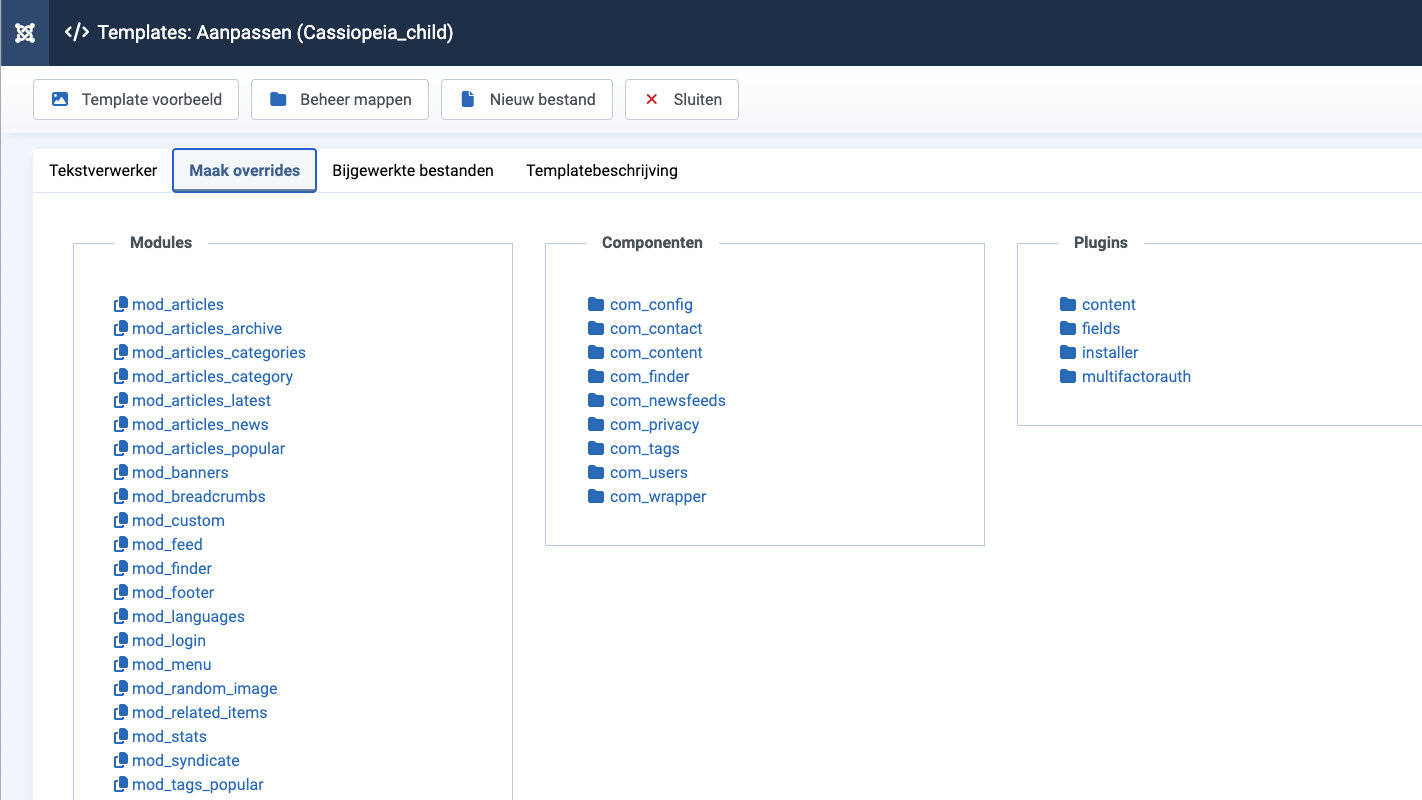Click the Beheer mappen button
The height and width of the screenshot is (800, 1422).
tap(339, 99)
